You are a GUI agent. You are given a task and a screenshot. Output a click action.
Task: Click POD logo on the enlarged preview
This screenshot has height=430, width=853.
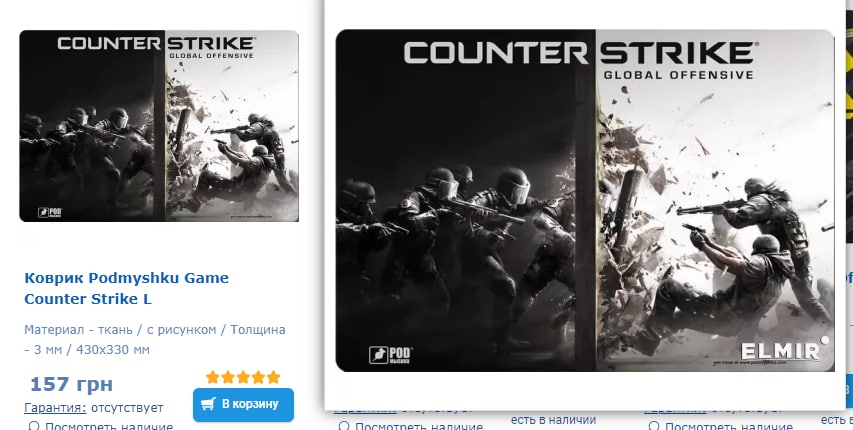[x=391, y=355]
